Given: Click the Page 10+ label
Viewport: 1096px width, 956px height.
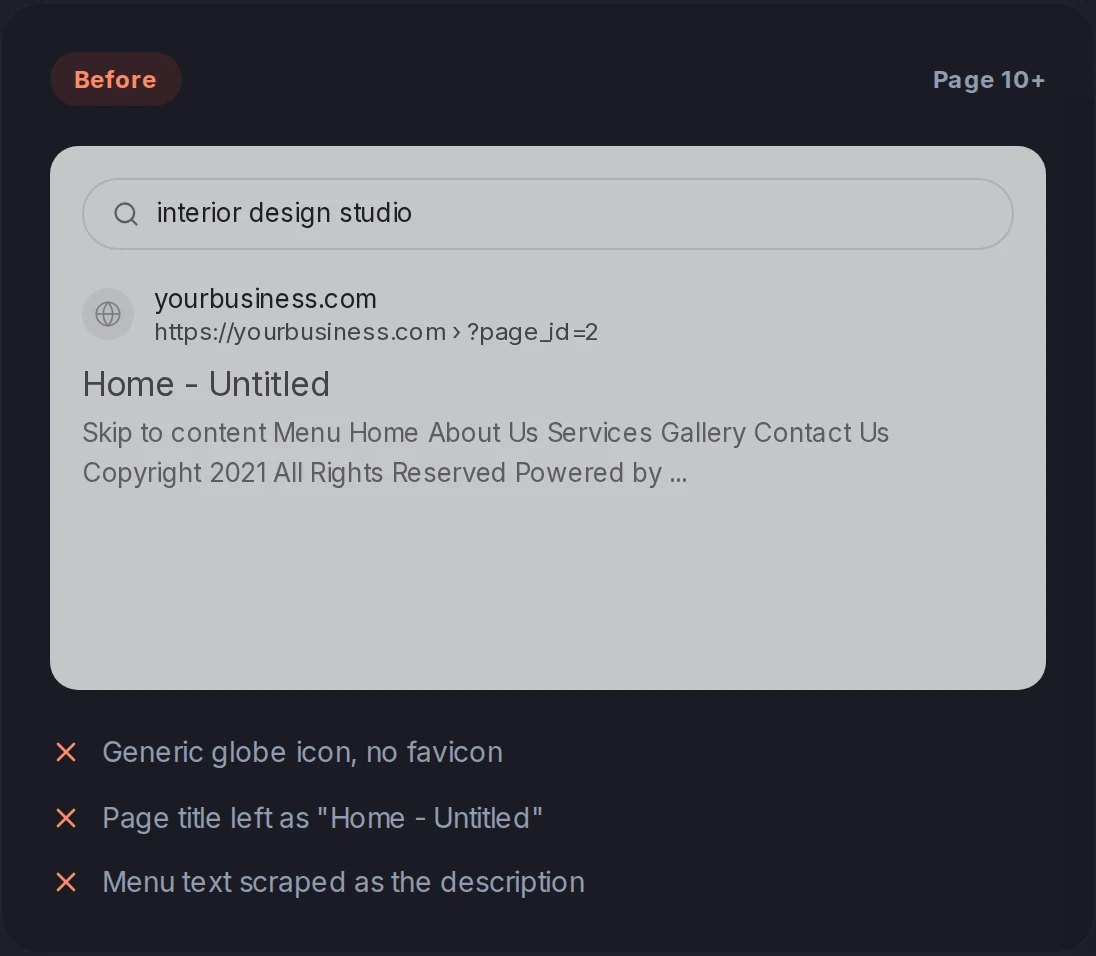Looking at the screenshot, I should 989,80.
